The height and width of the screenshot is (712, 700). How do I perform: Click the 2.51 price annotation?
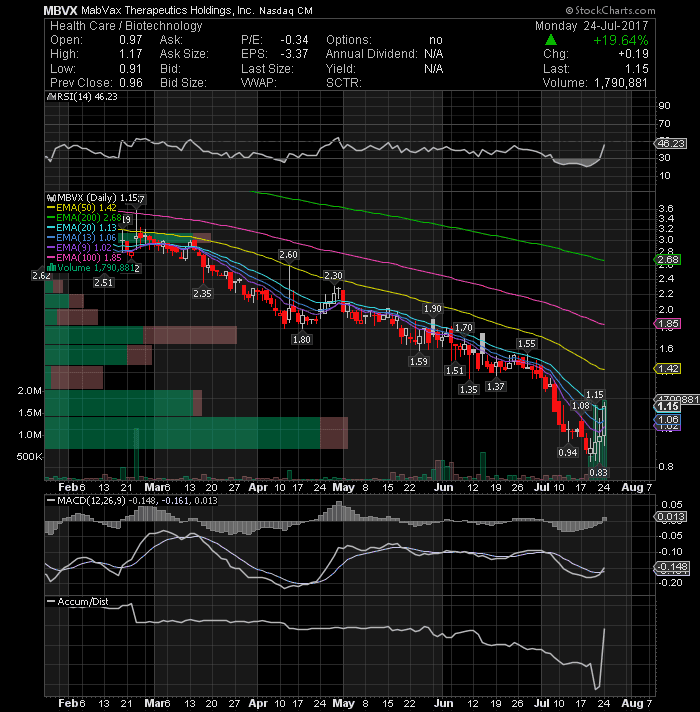tap(104, 282)
